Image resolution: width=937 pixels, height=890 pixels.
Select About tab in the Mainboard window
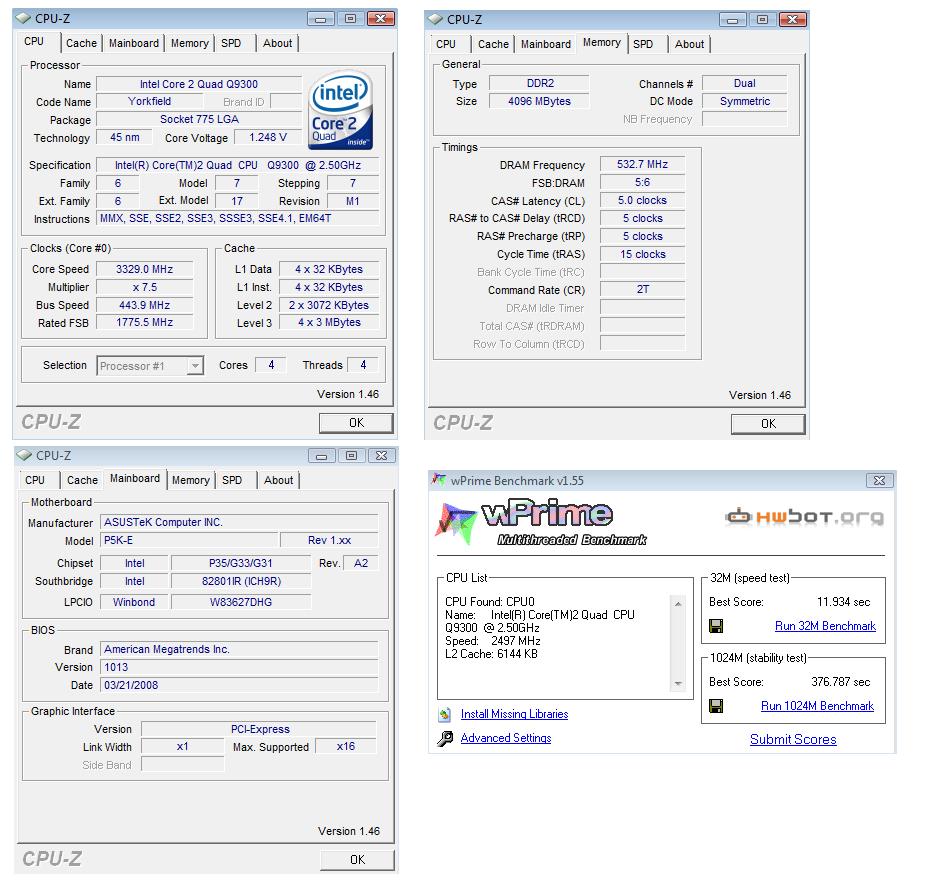click(278, 480)
